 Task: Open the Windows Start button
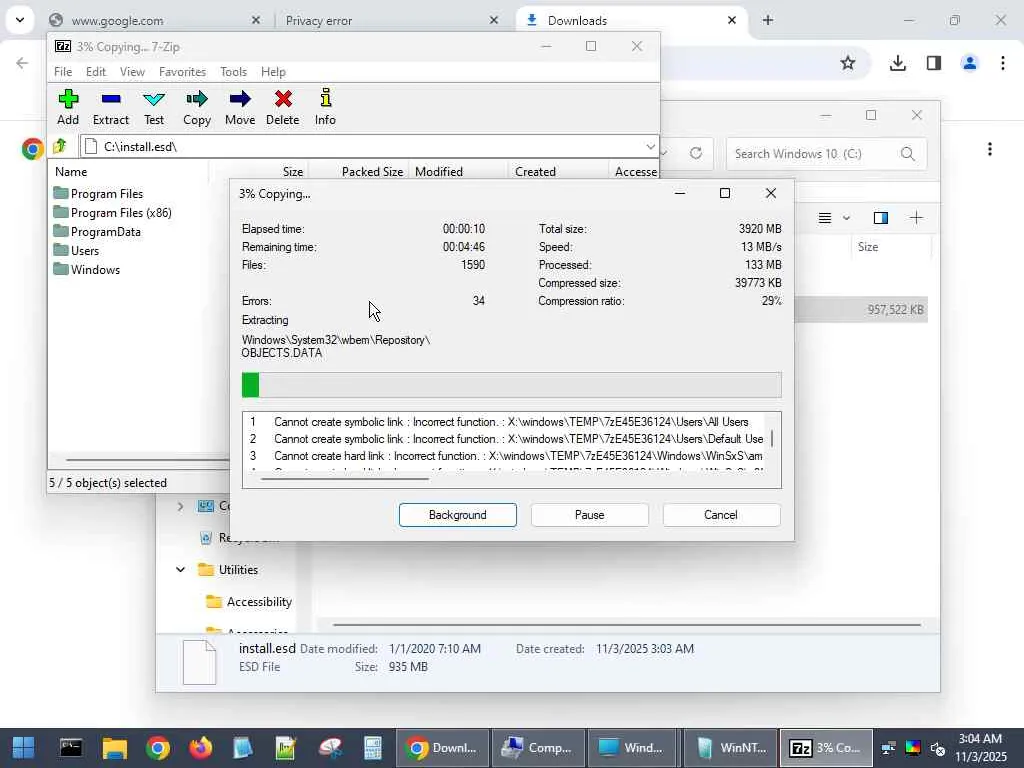[x=24, y=748]
